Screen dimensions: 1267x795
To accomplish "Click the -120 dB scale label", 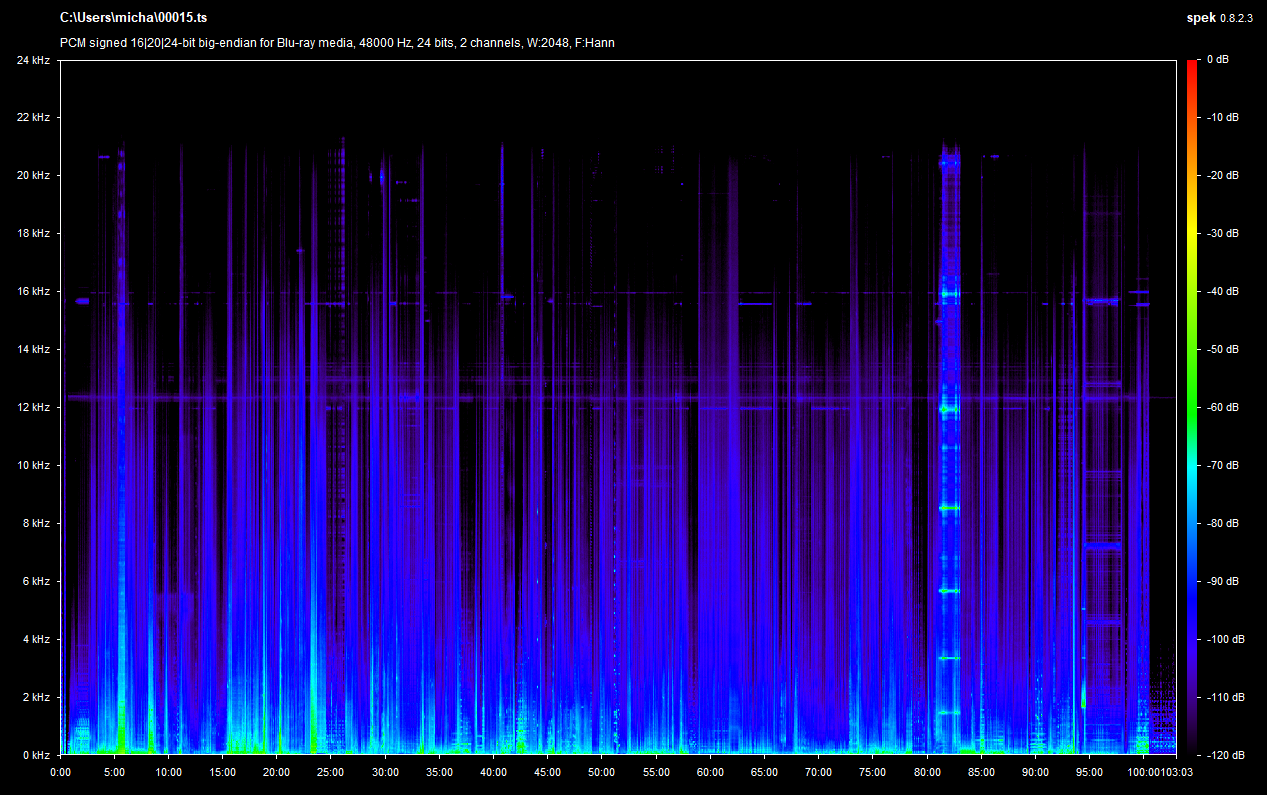I will (1222, 755).
